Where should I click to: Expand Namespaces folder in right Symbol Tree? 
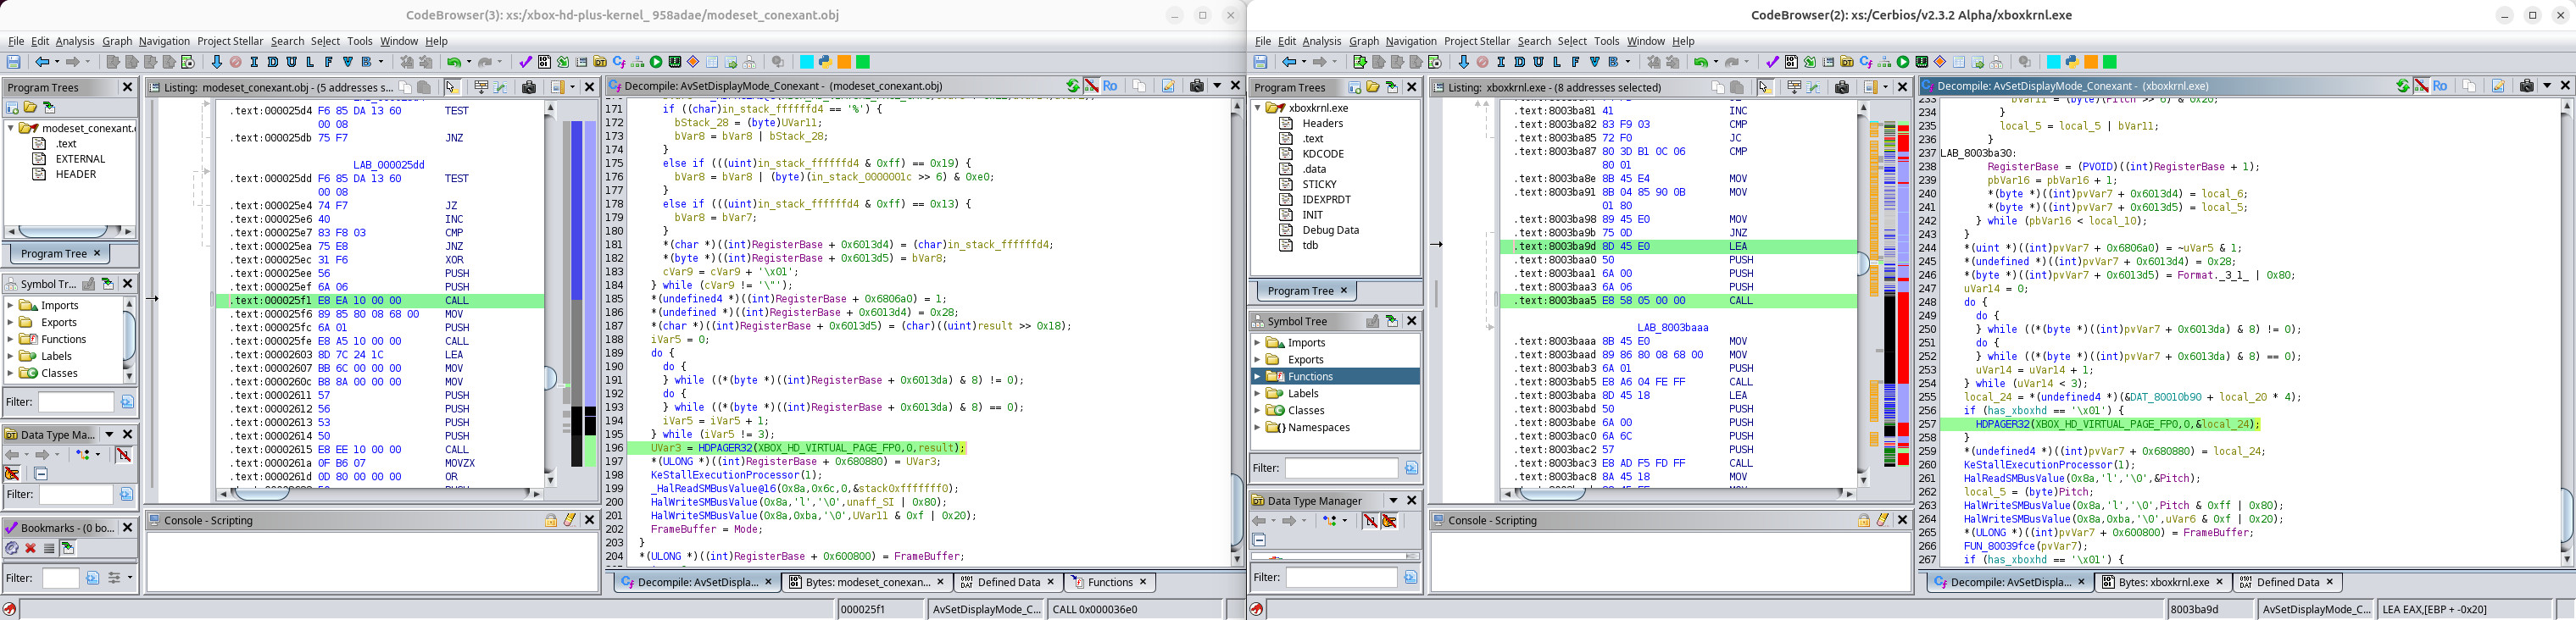click(1258, 428)
